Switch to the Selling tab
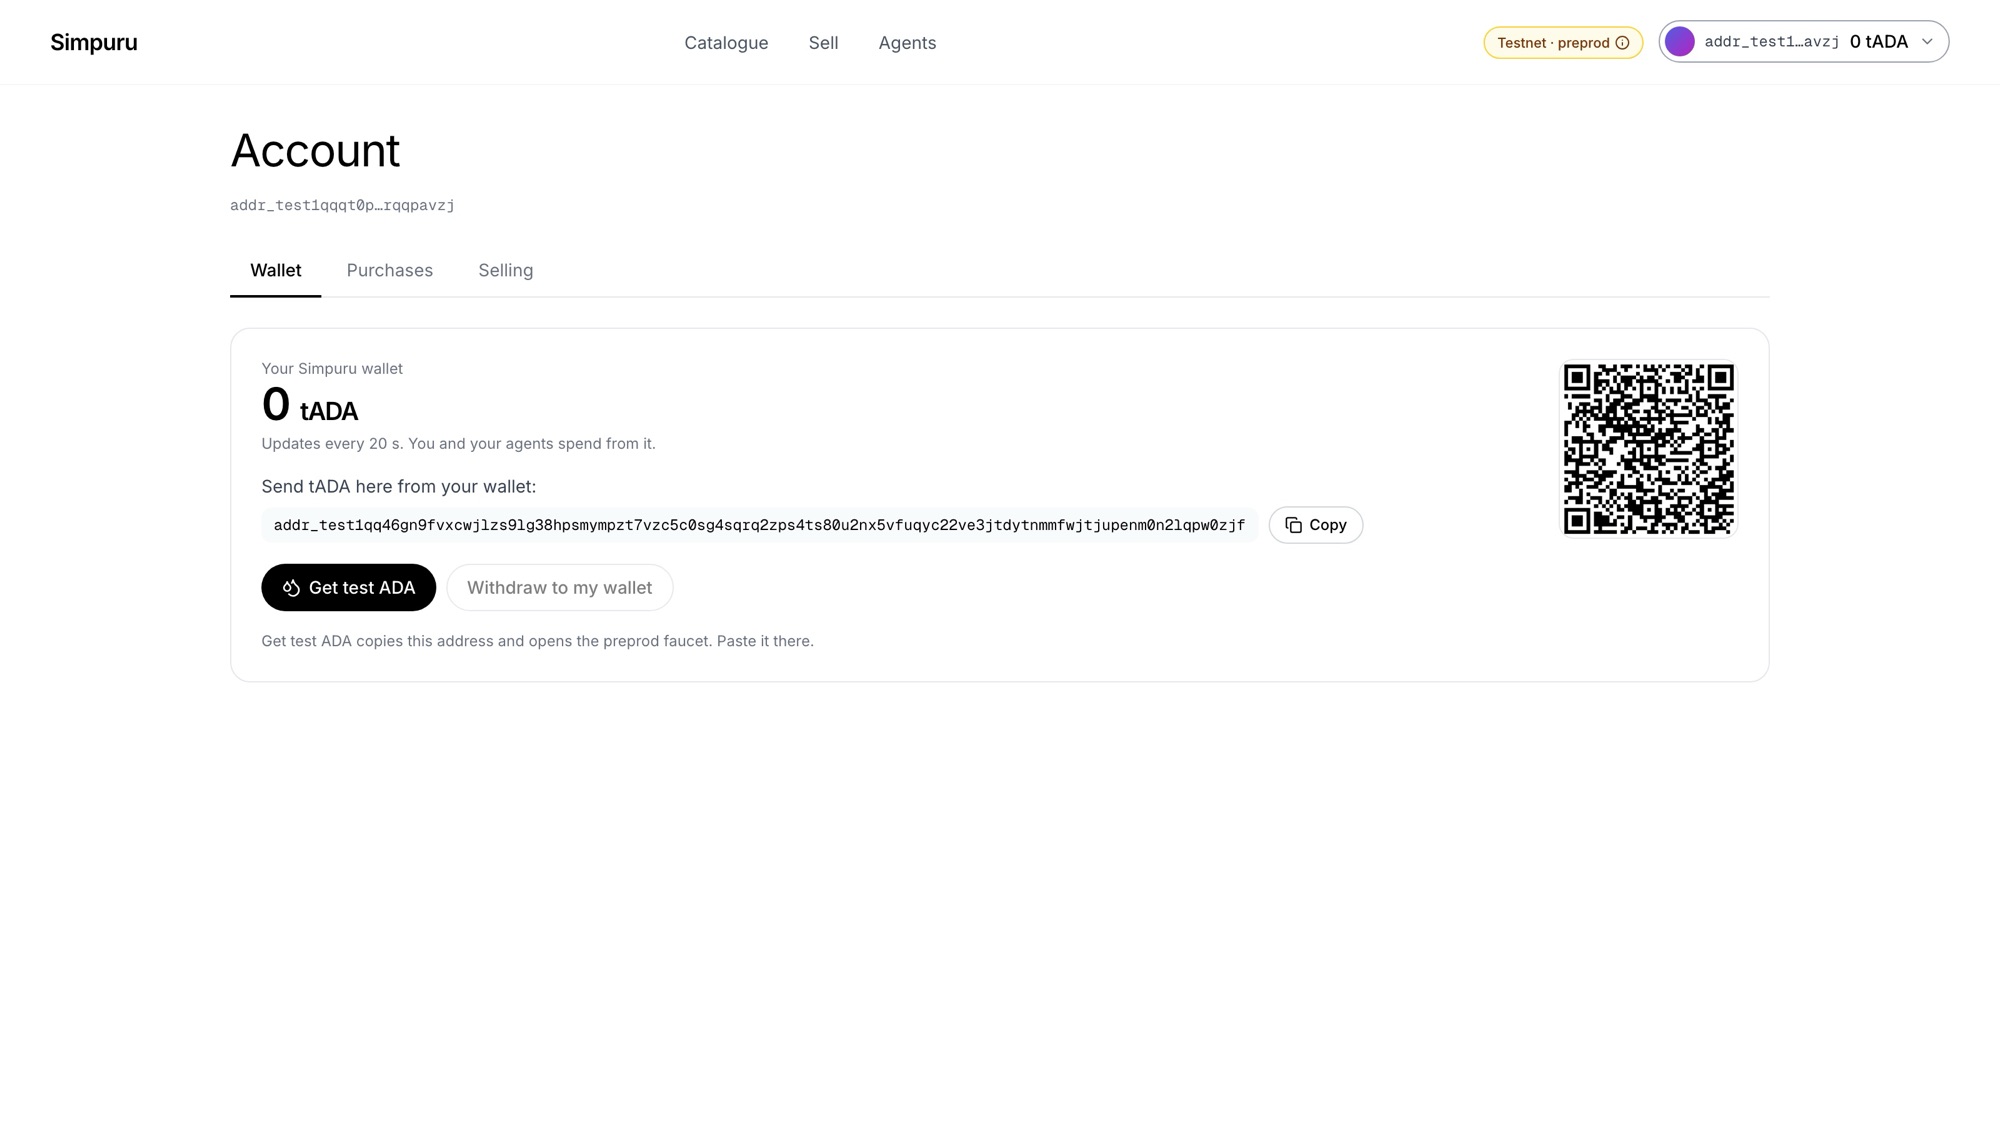Screen dimensions: 2000x1125 point(505,270)
